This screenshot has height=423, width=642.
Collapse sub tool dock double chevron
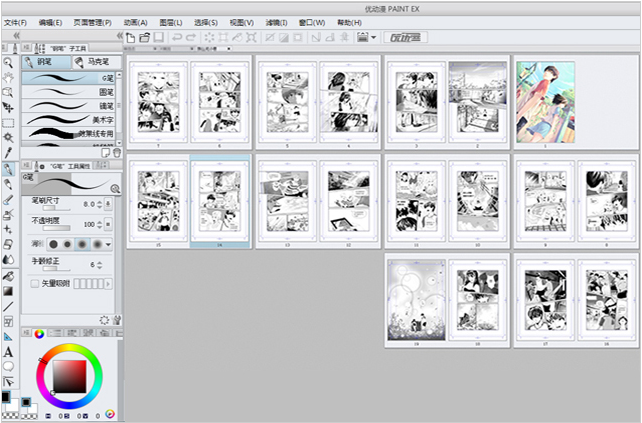120,36
